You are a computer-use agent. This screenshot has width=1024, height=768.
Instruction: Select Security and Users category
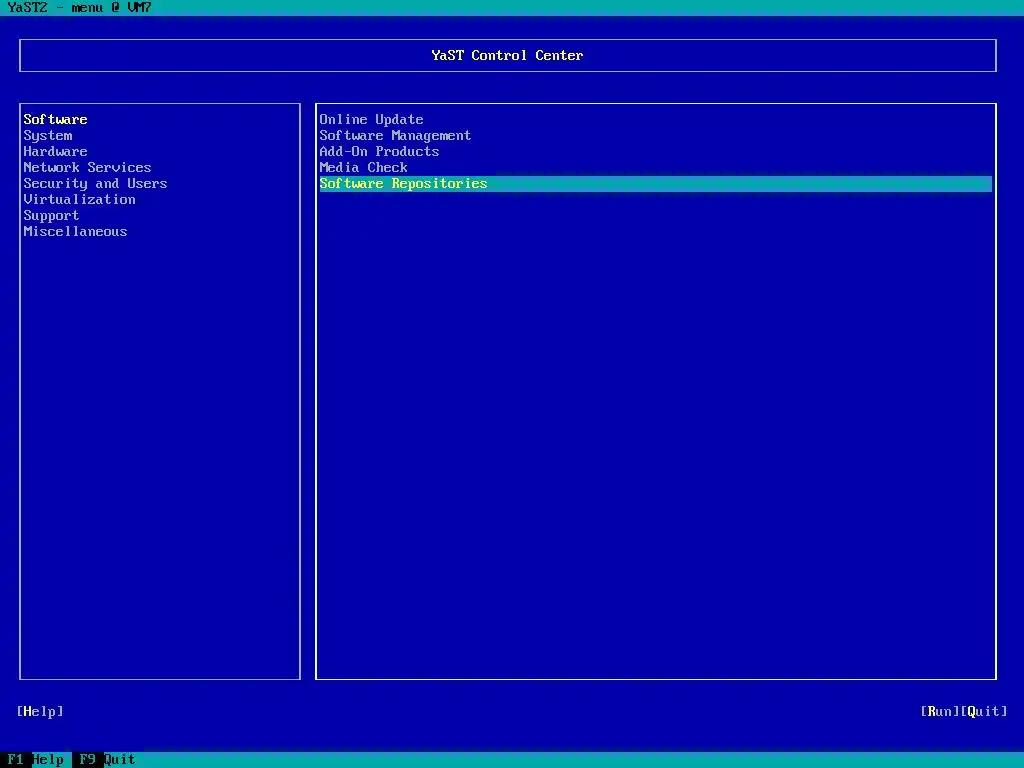click(95, 184)
